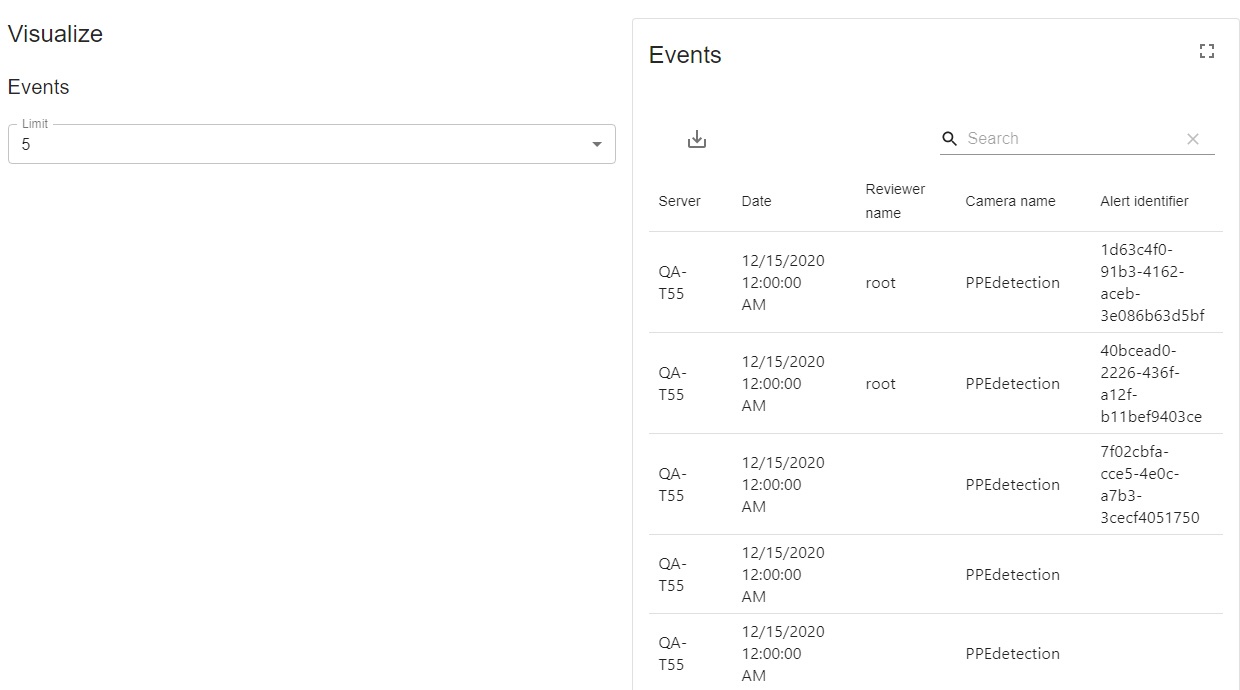1240x690 pixels.
Task: Sort by Alert identifier column header
Action: coord(1144,201)
